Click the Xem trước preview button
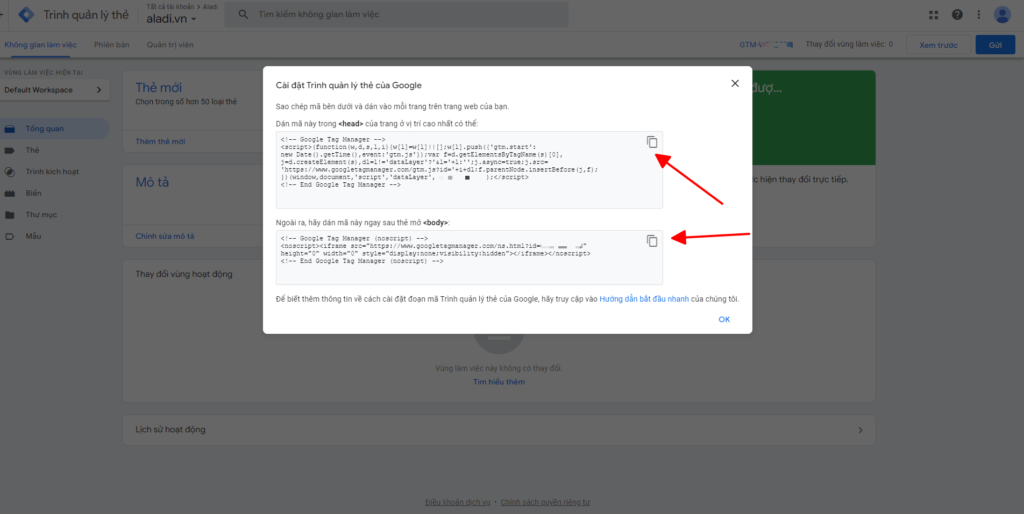Screen dimensions: 1024x514 938,45
